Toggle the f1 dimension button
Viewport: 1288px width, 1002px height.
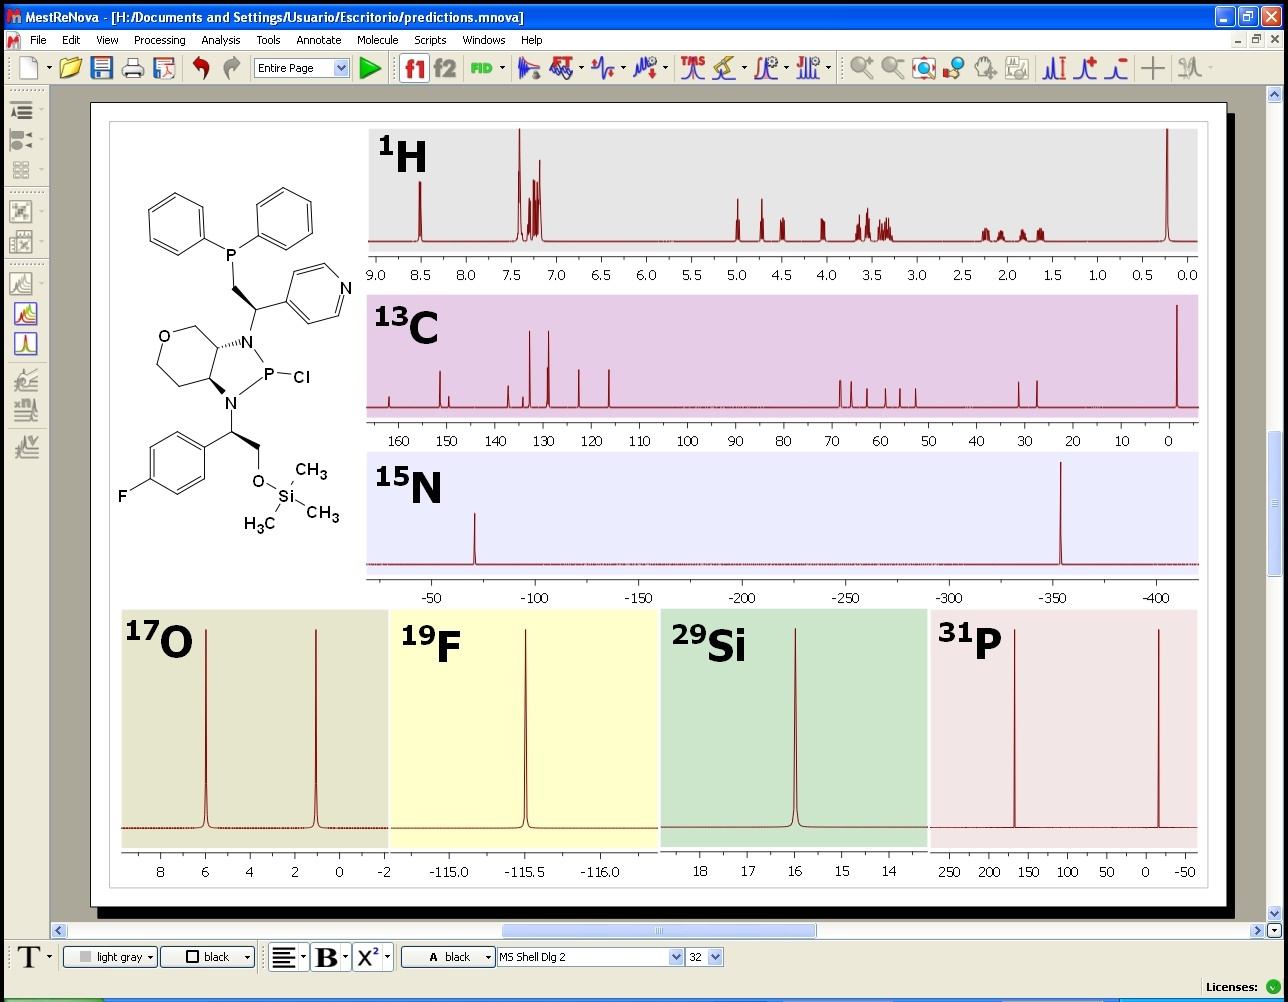tap(414, 68)
